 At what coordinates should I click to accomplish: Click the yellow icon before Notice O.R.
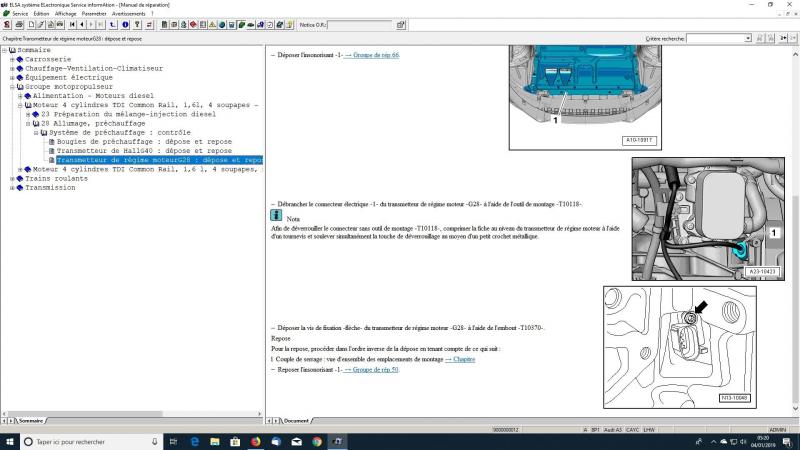pyautogui.click(x=289, y=24)
